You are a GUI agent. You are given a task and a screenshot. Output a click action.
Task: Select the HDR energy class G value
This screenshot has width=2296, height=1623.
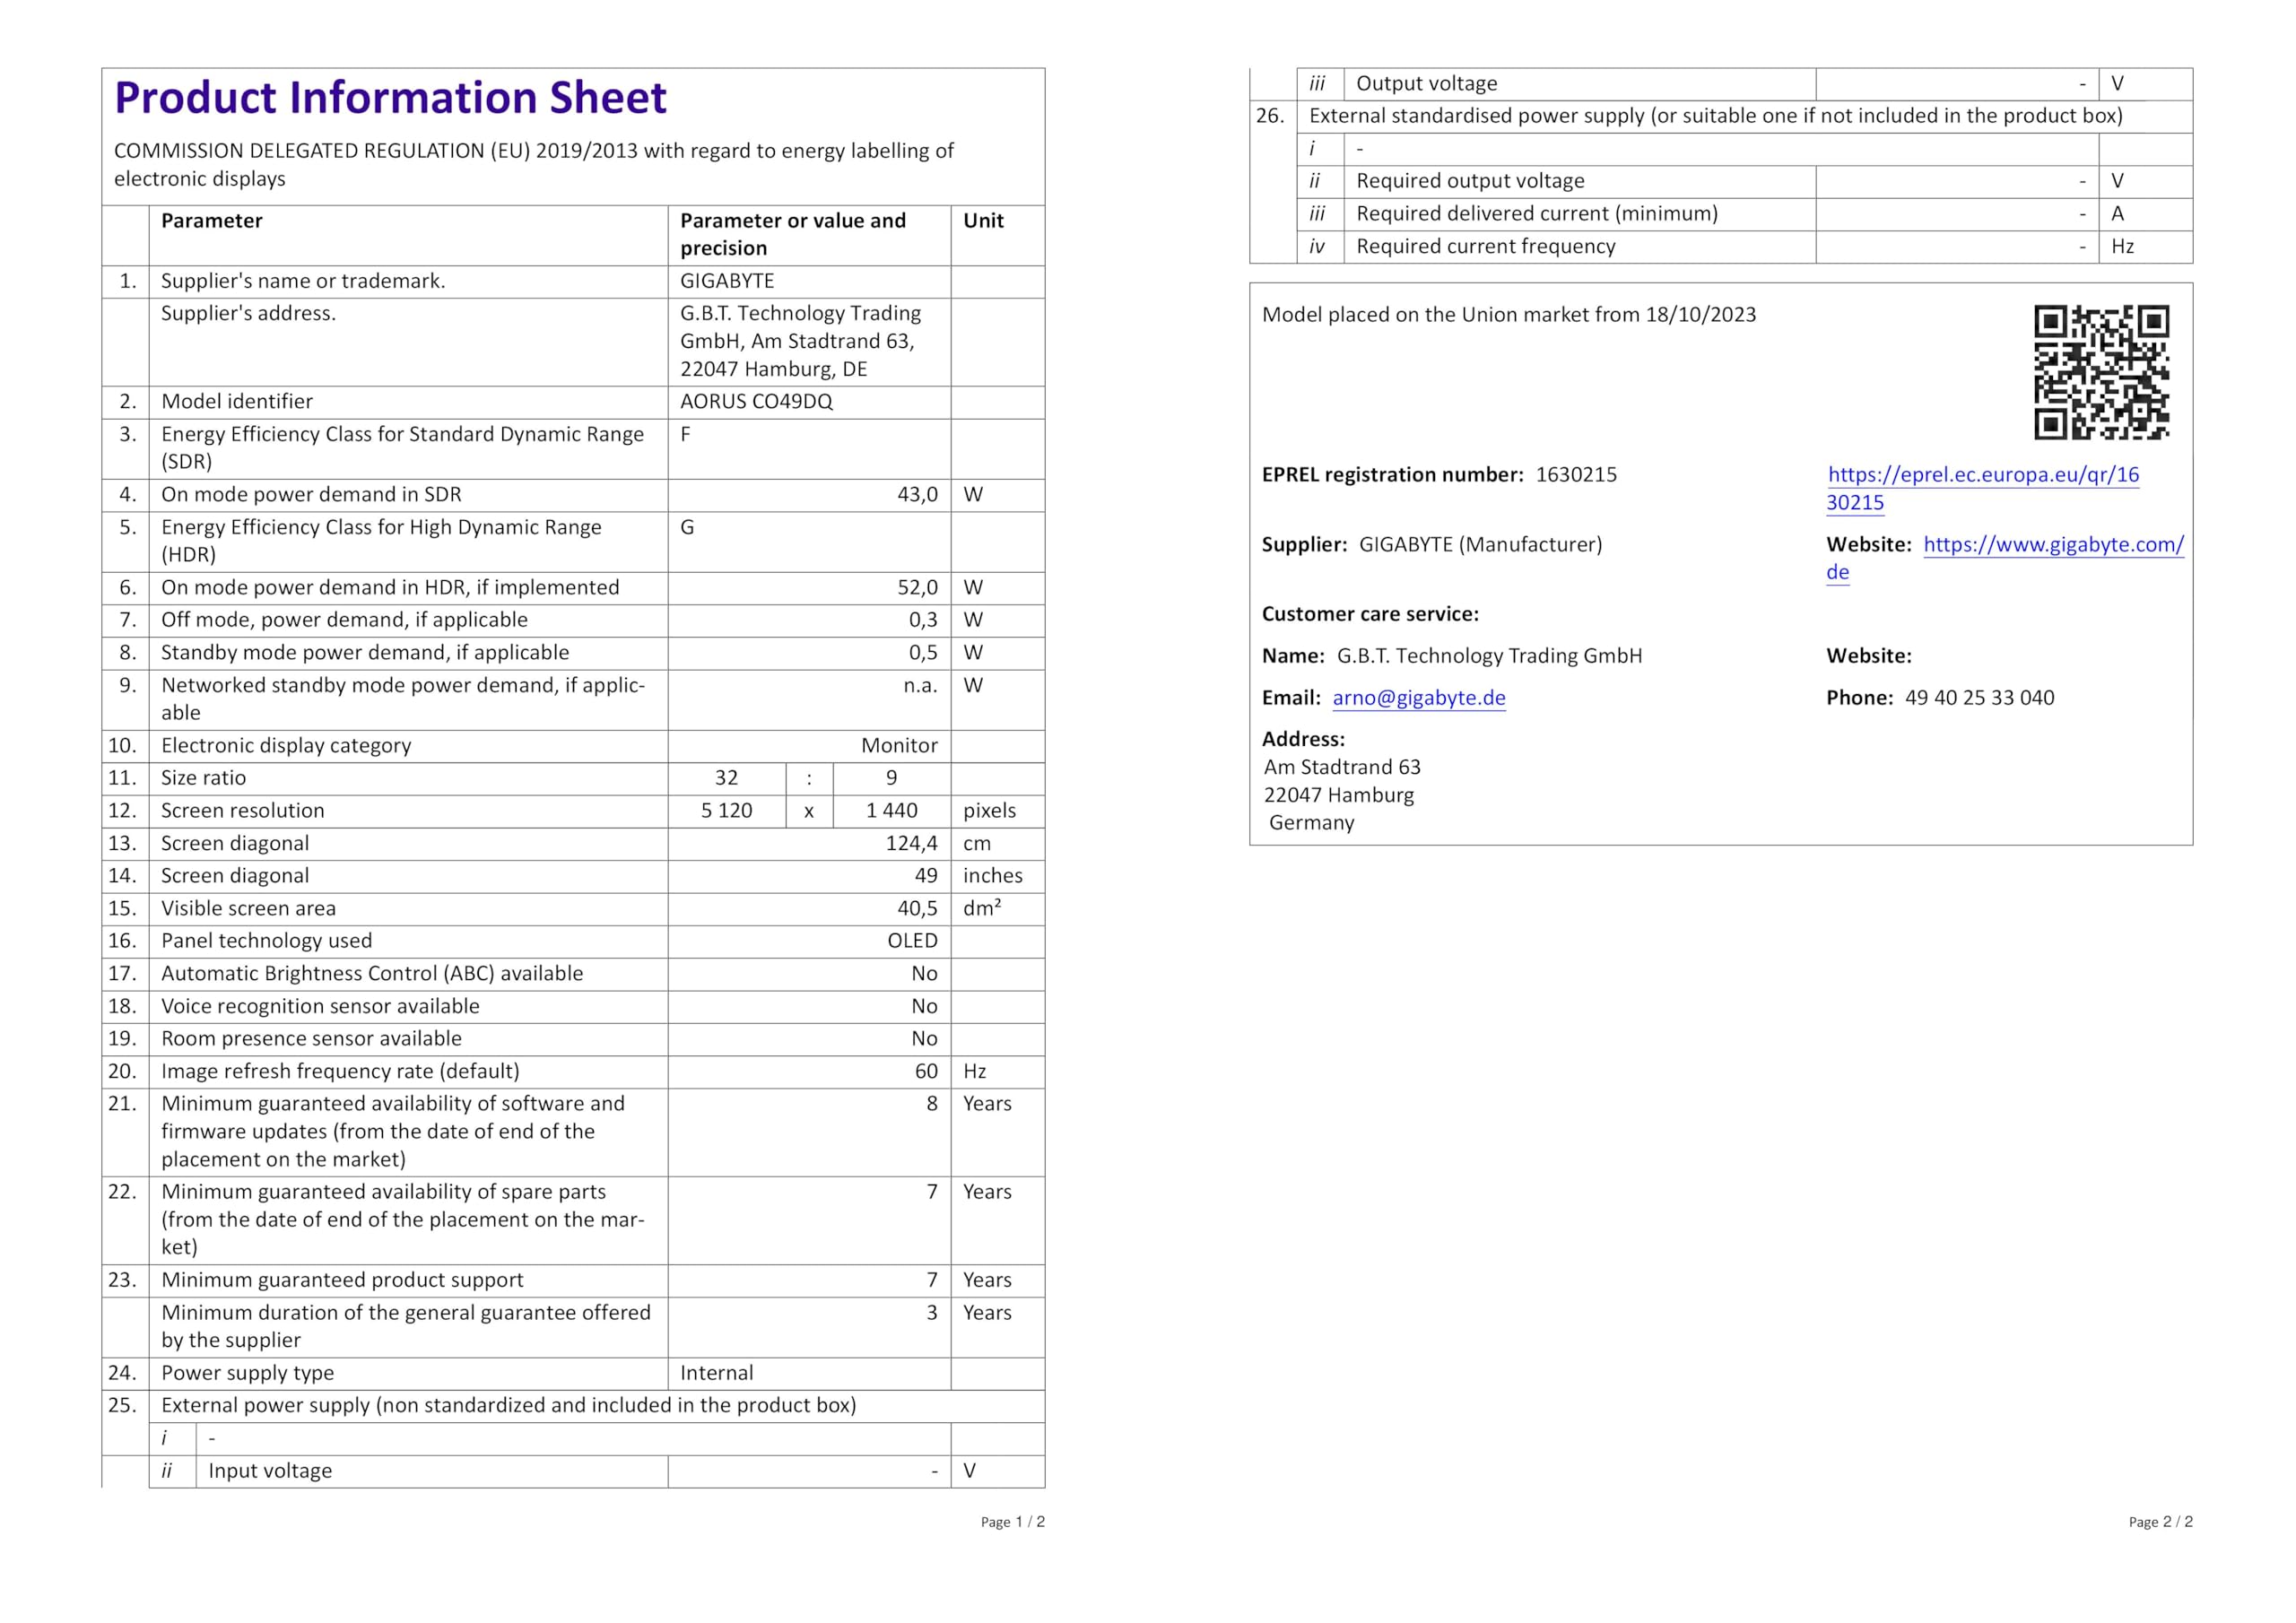coord(687,528)
